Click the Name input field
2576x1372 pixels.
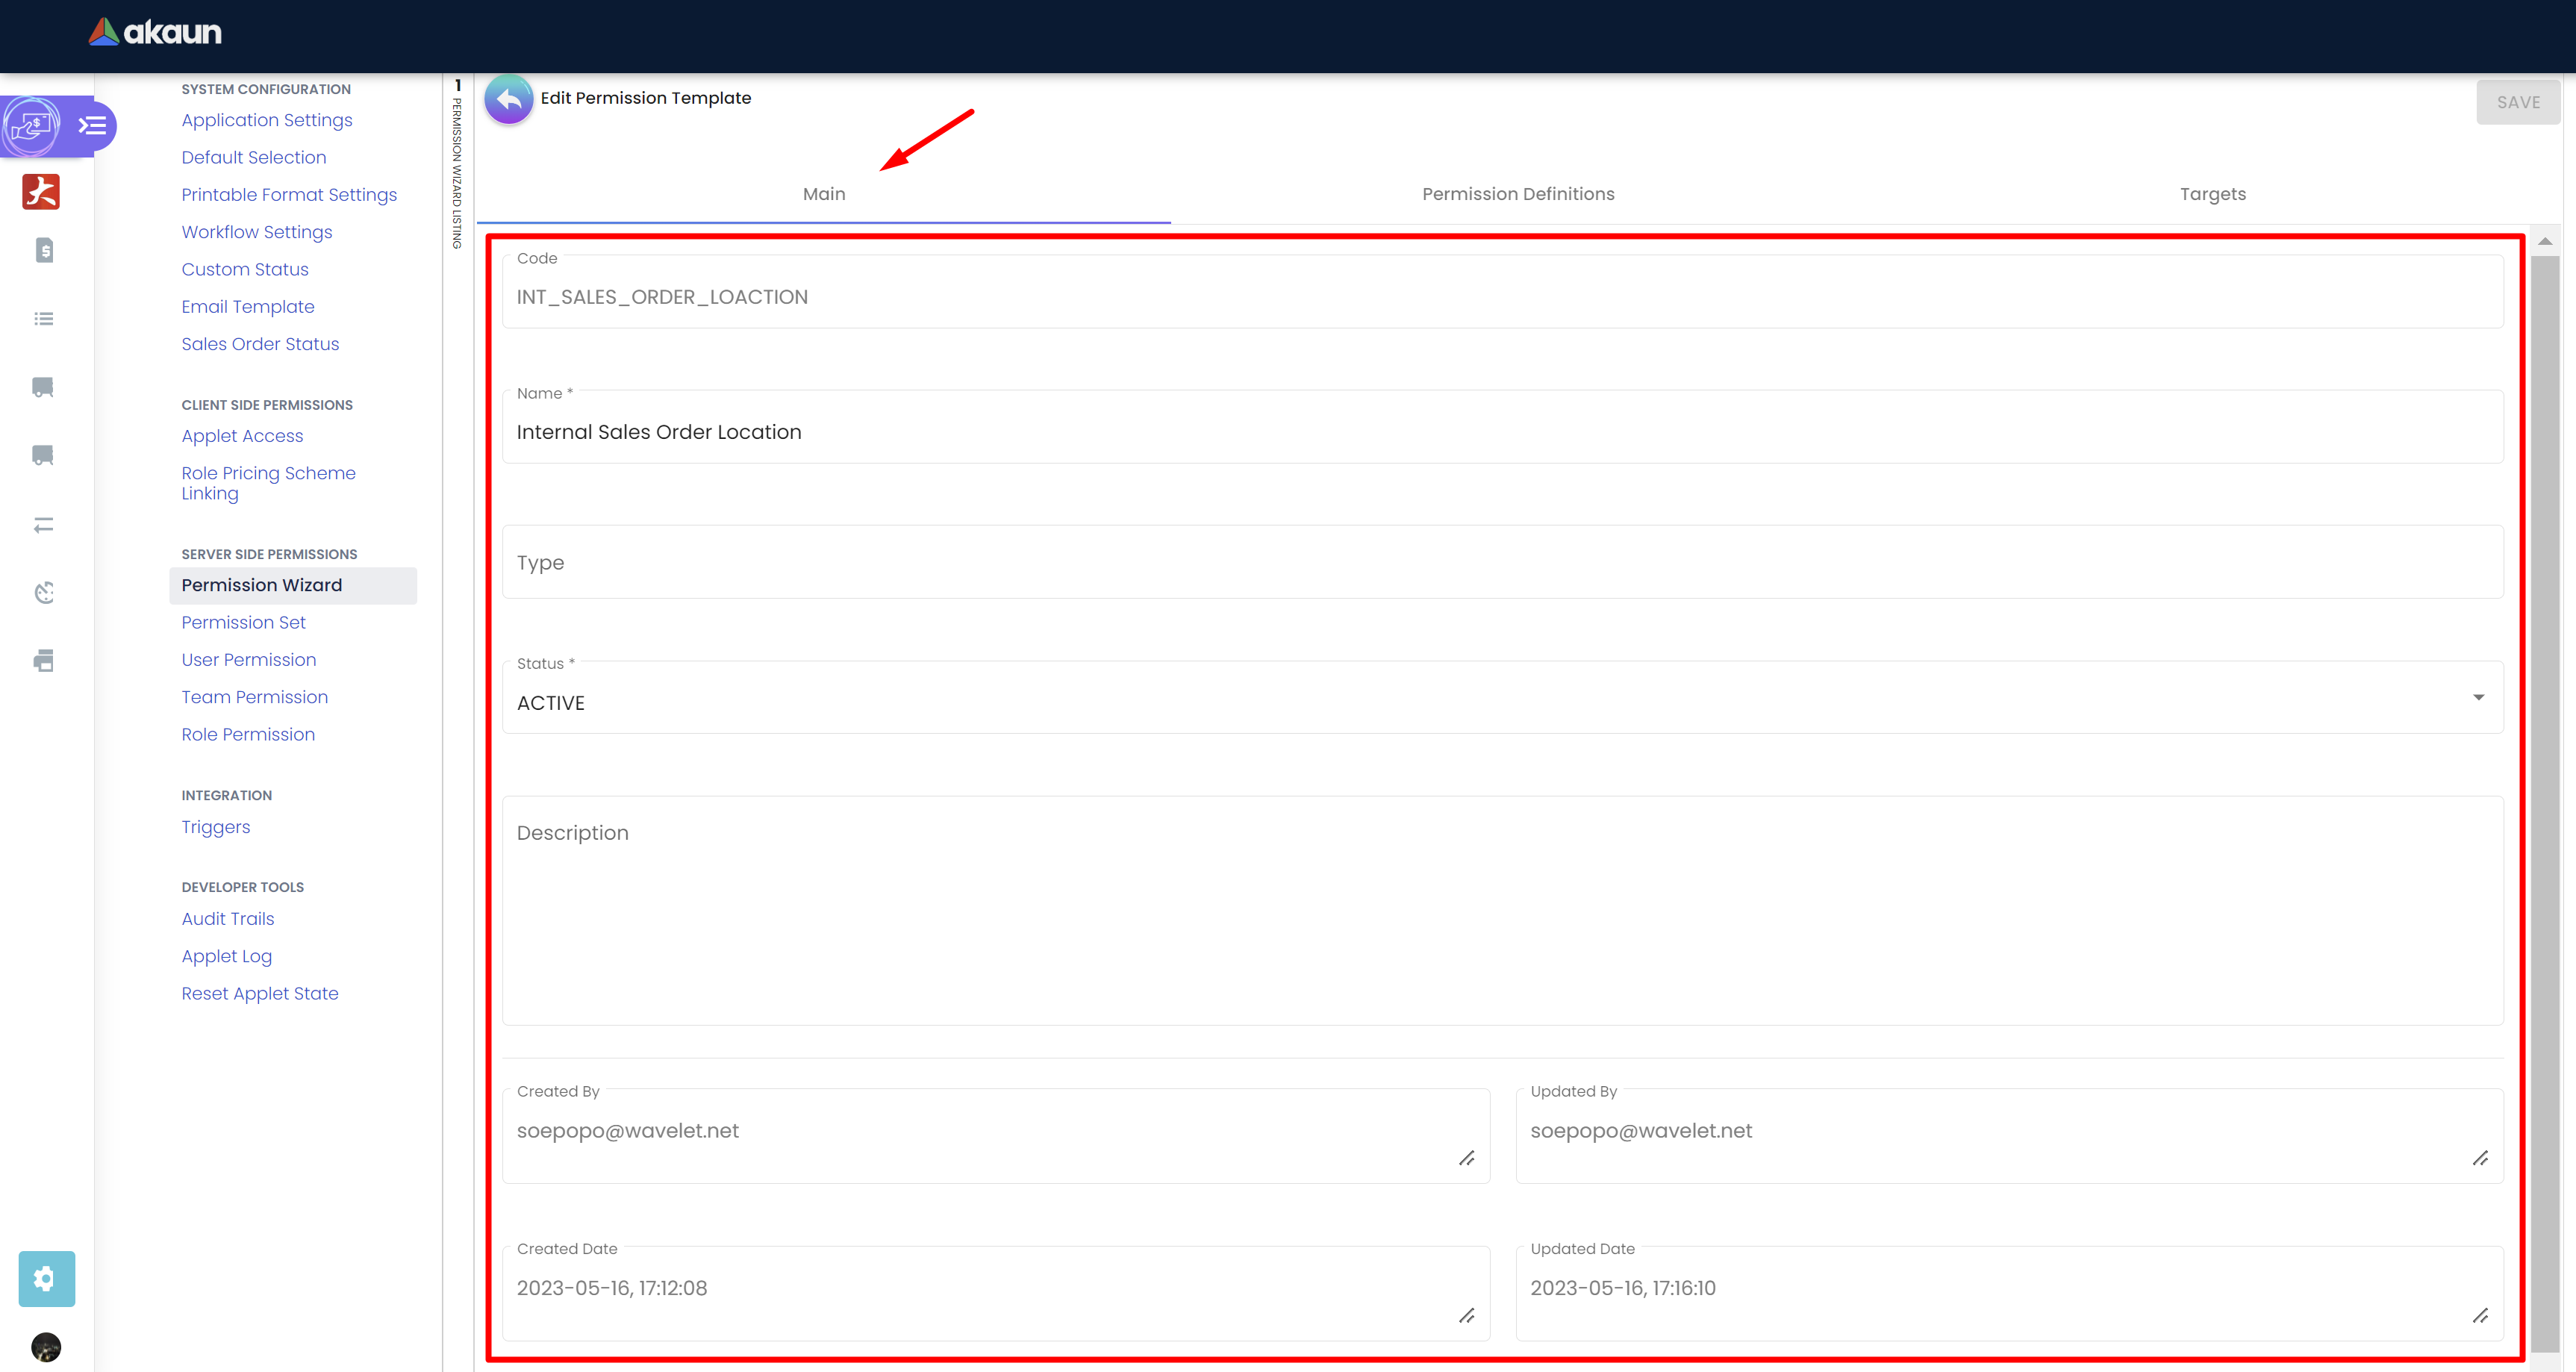(x=1502, y=433)
